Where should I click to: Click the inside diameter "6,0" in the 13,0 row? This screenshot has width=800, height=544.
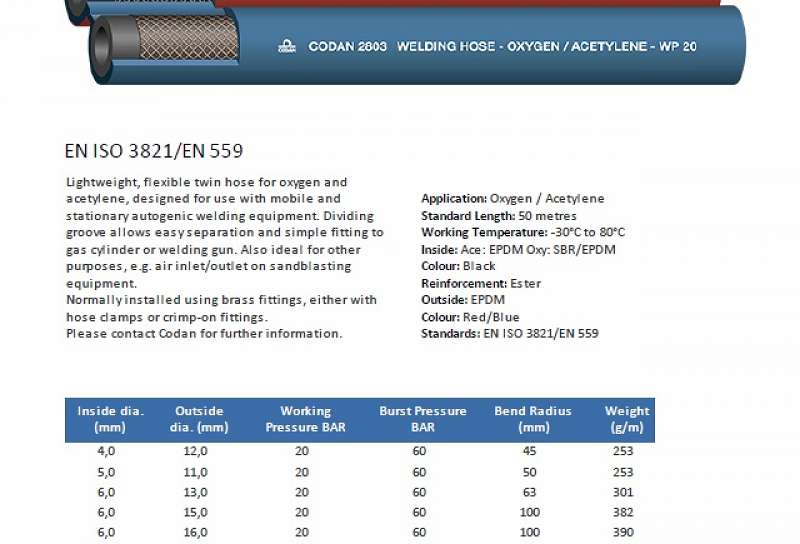tap(106, 492)
